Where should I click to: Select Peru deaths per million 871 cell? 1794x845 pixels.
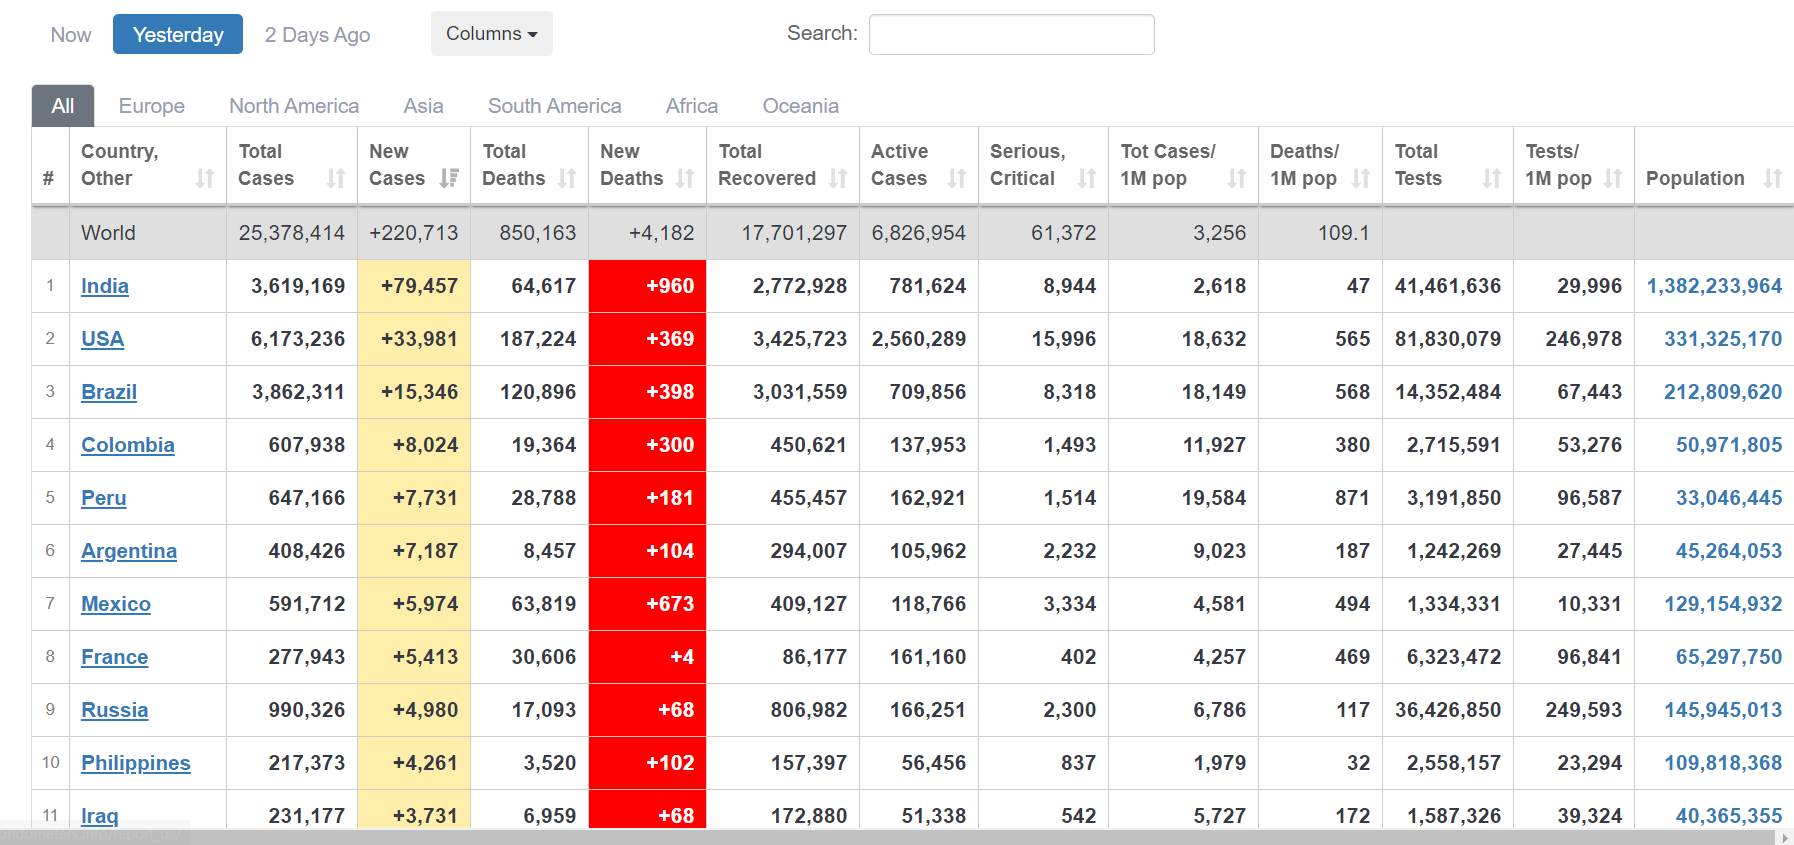click(x=1321, y=498)
